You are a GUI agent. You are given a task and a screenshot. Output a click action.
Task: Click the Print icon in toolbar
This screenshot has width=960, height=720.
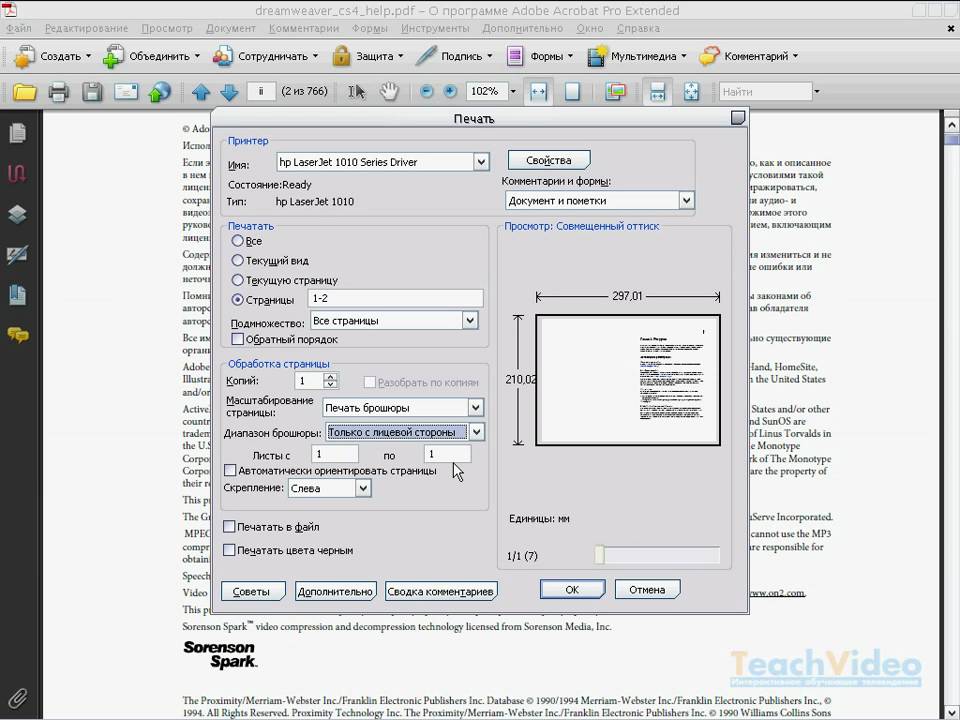[x=59, y=92]
